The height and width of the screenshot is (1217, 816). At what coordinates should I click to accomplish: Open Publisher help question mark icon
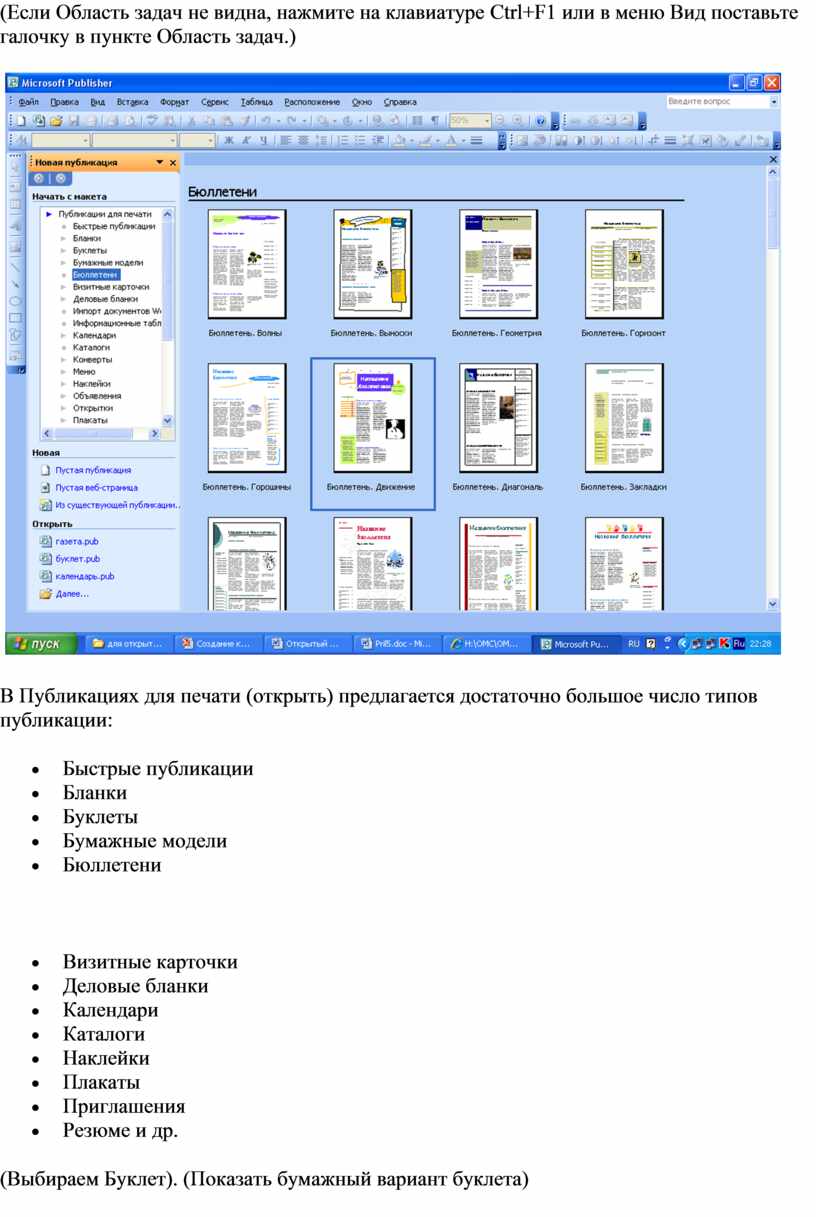(x=541, y=121)
